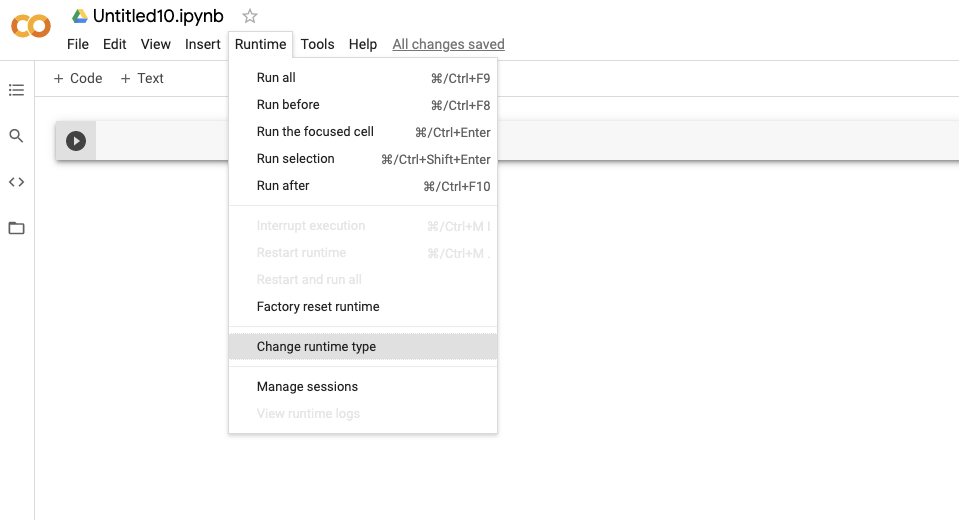The height and width of the screenshot is (520, 959).
Task: Click the Google Drive file icon
Action: tap(80, 16)
